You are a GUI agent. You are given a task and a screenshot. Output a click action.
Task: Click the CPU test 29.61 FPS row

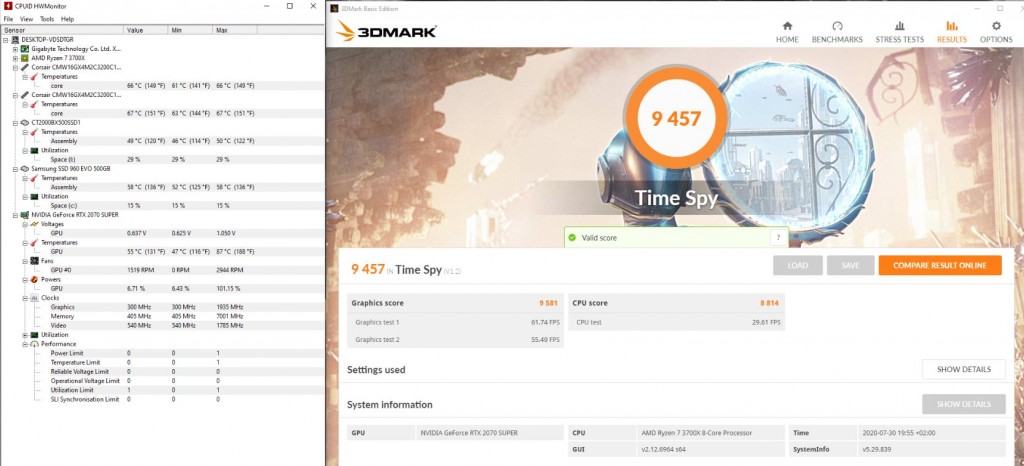(x=677, y=322)
